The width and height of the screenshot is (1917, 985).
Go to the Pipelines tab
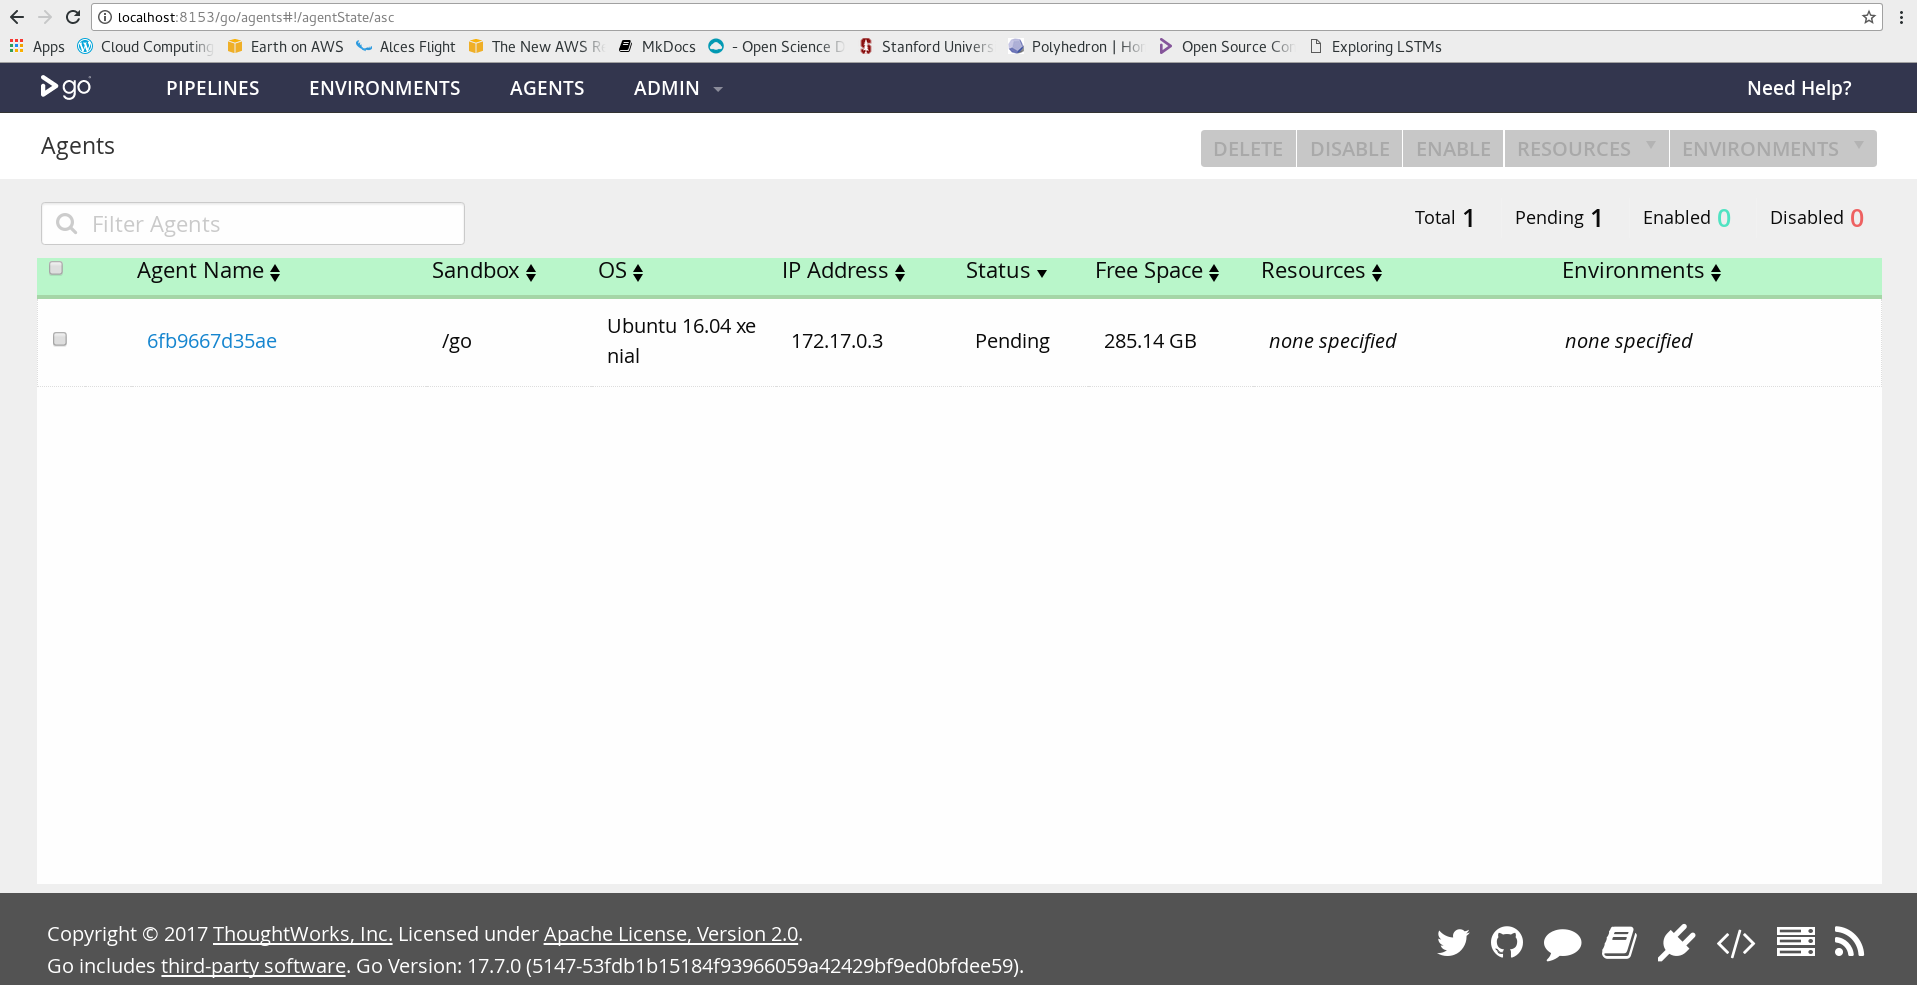tap(213, 89)
